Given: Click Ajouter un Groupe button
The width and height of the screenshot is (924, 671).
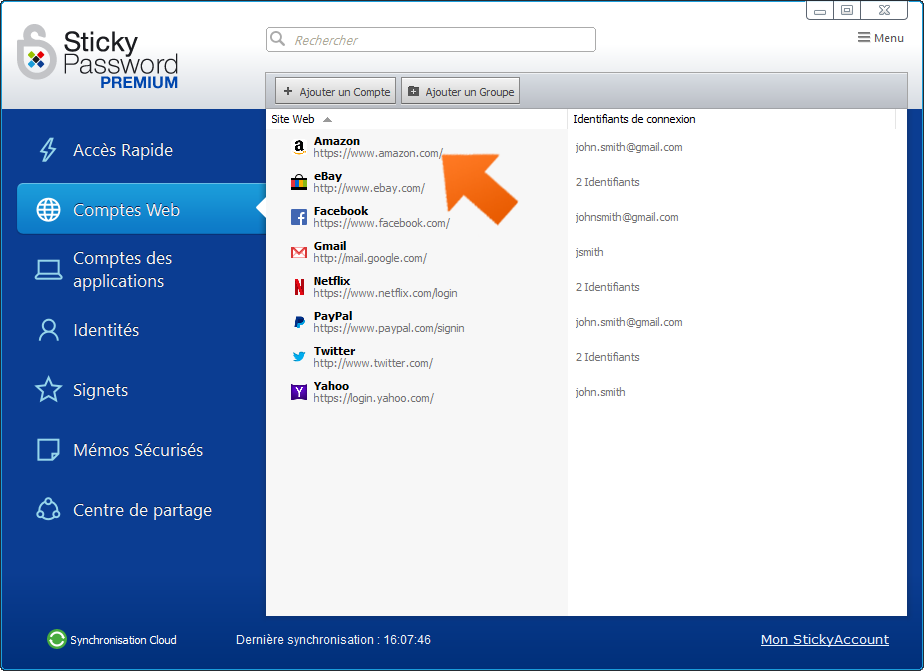Looking at the screenshot, I should tap(460, 91).
